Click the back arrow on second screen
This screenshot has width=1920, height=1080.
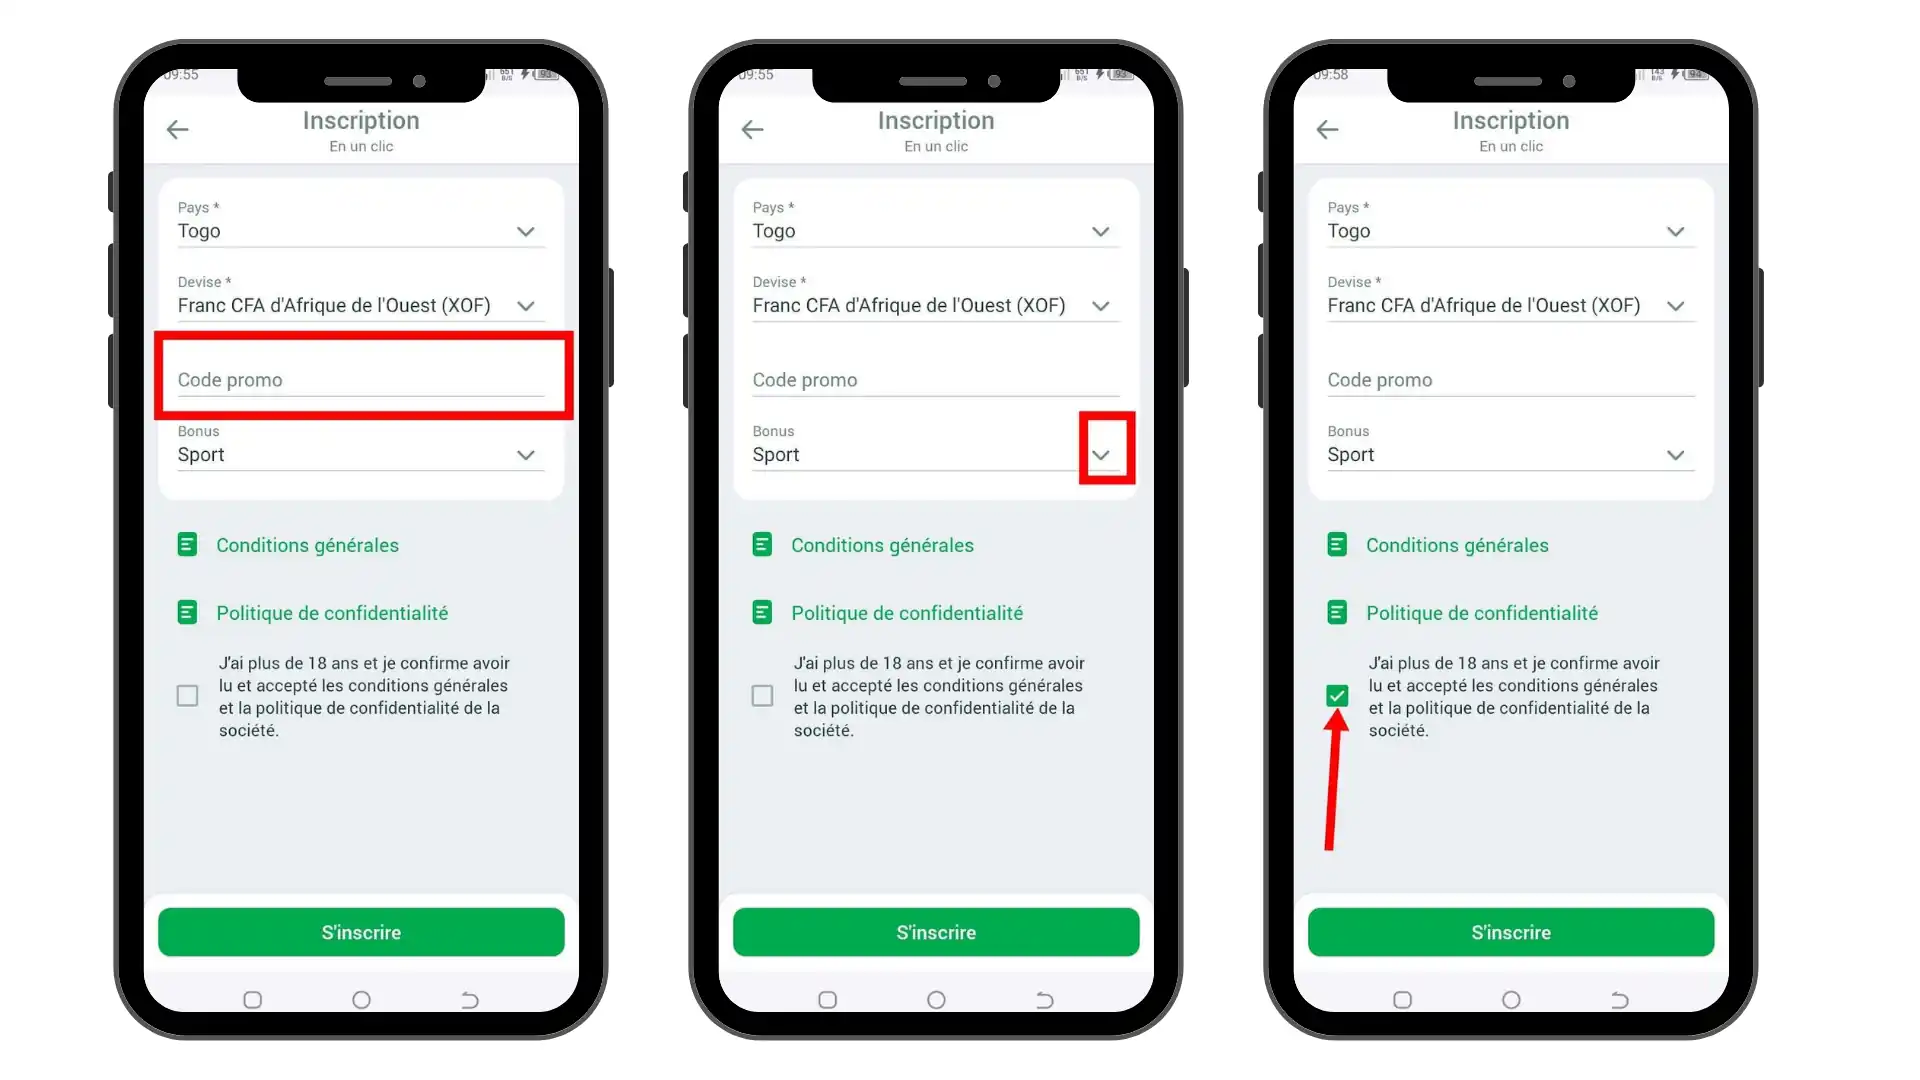(x=752, y=128)
